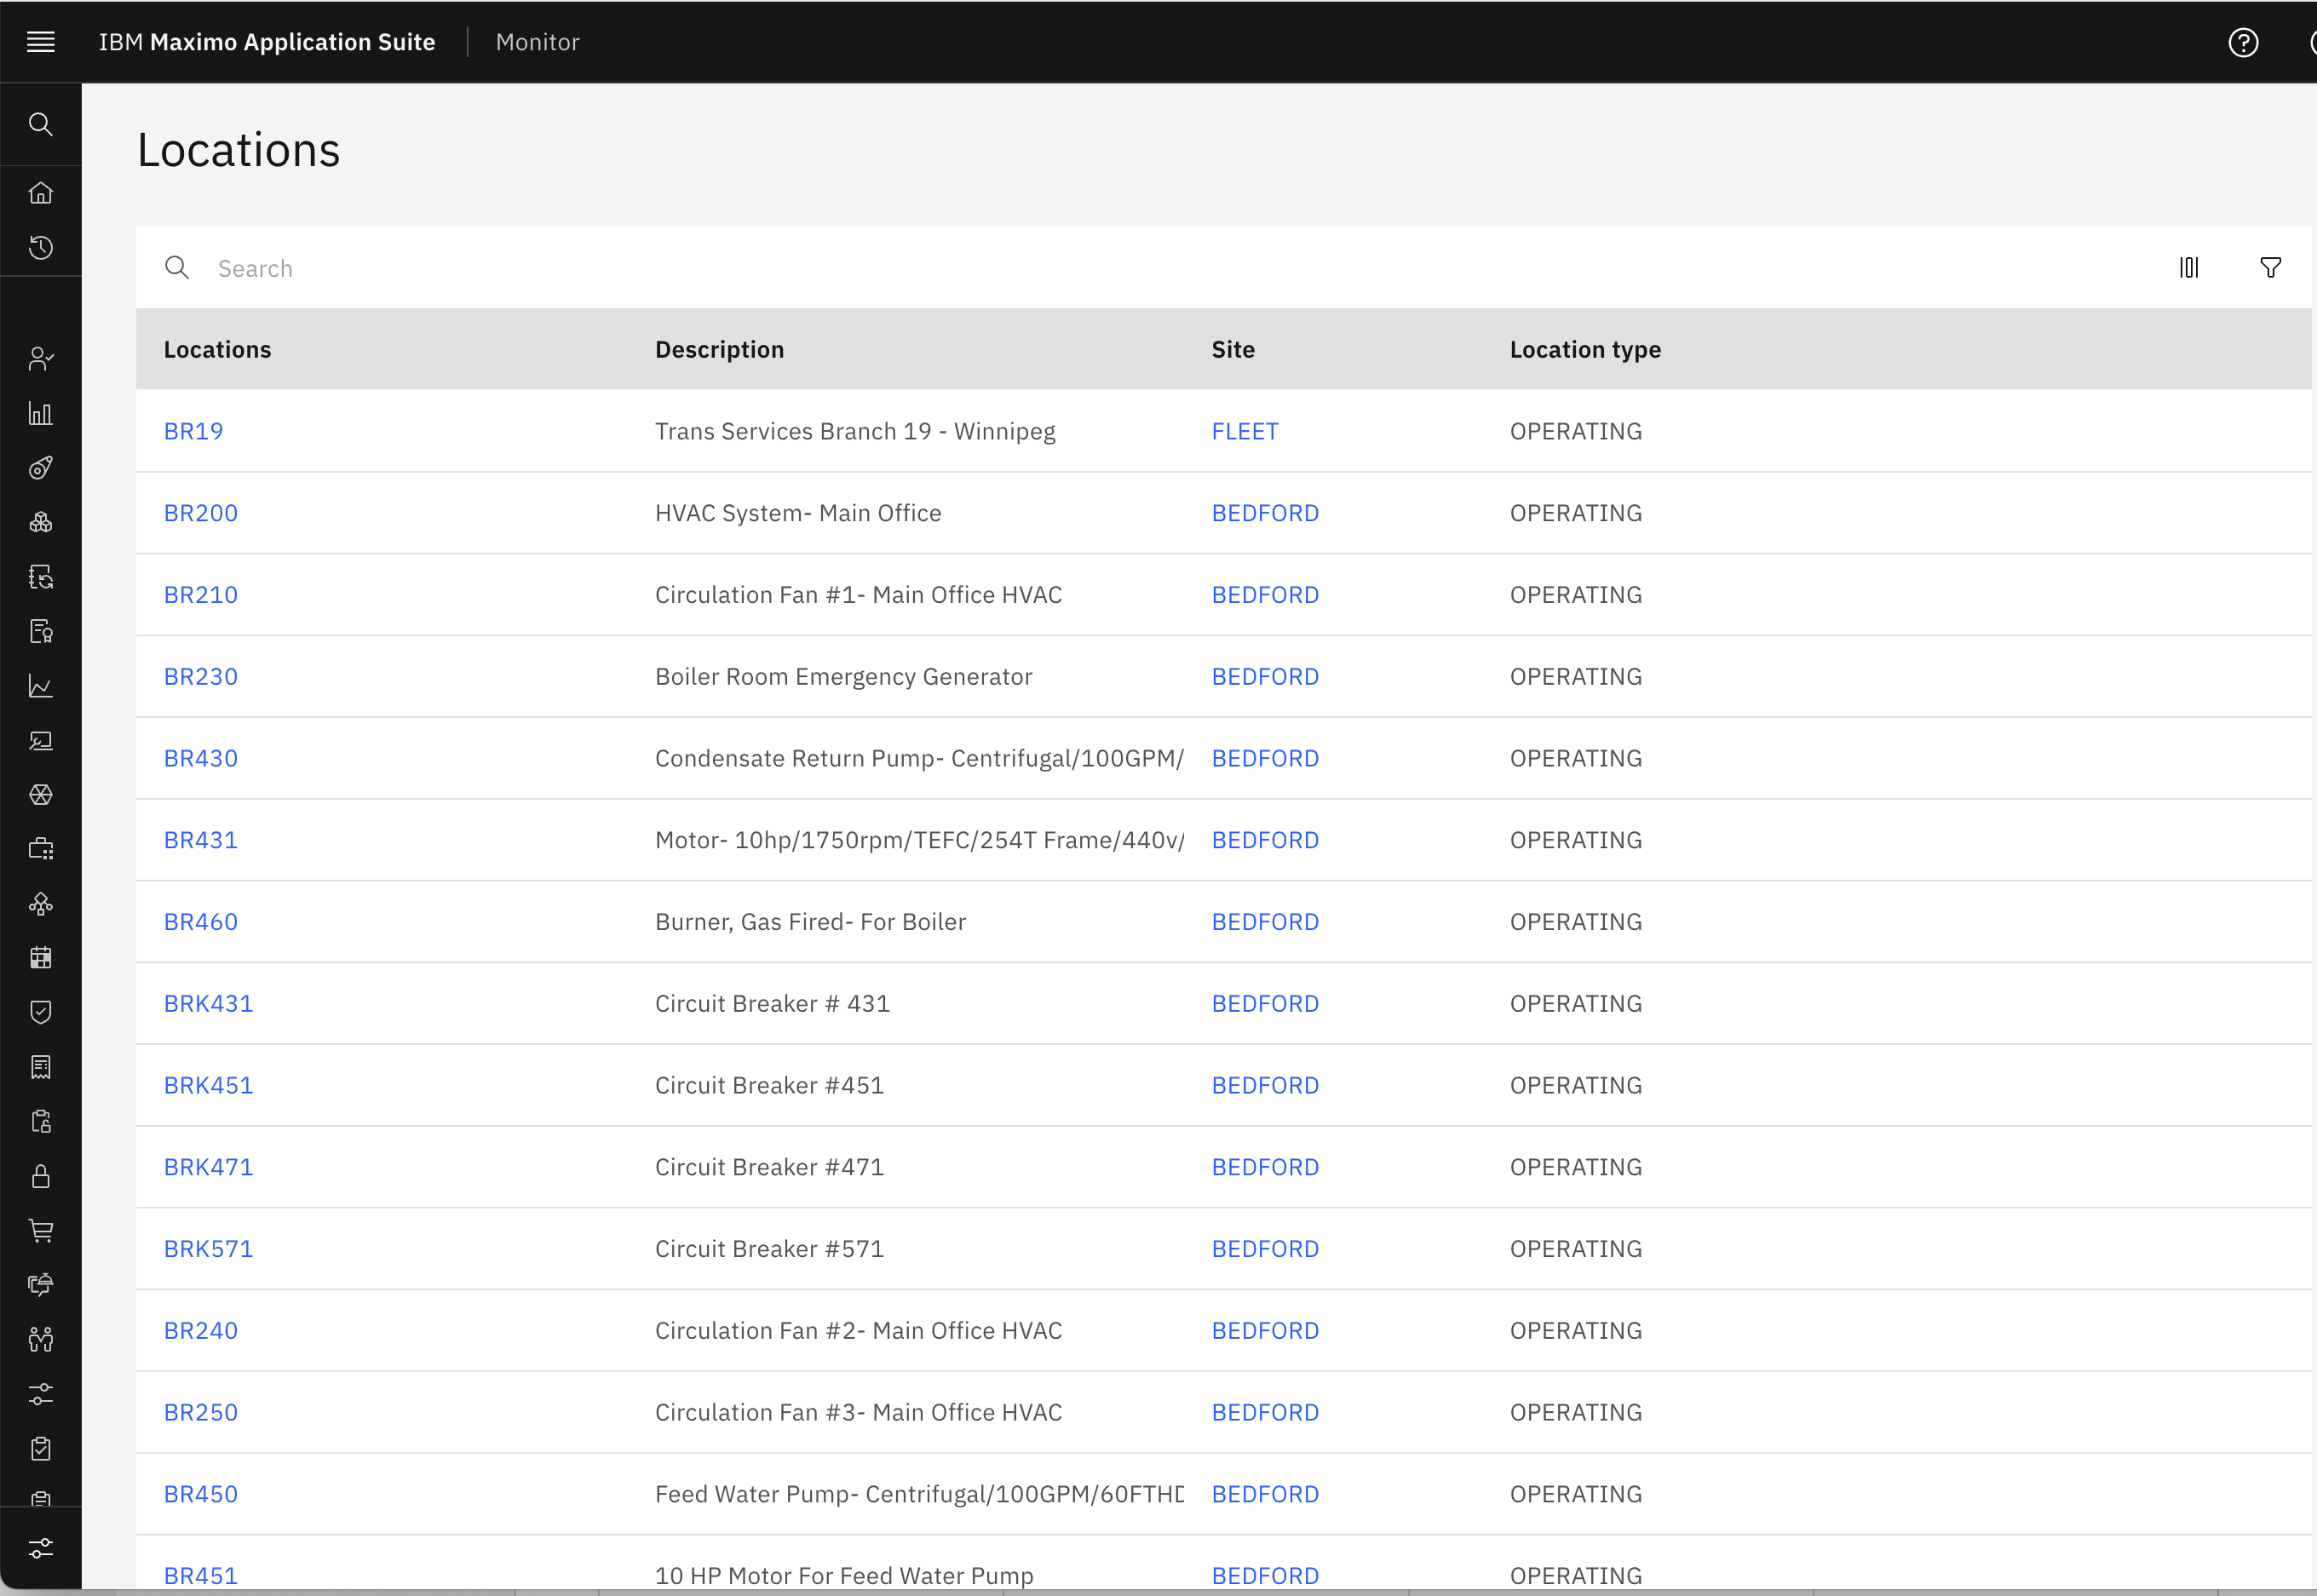
Task: Select 'Trans Services Branch 19 - Winnipeg' text
Action: (x=855, y=431)
